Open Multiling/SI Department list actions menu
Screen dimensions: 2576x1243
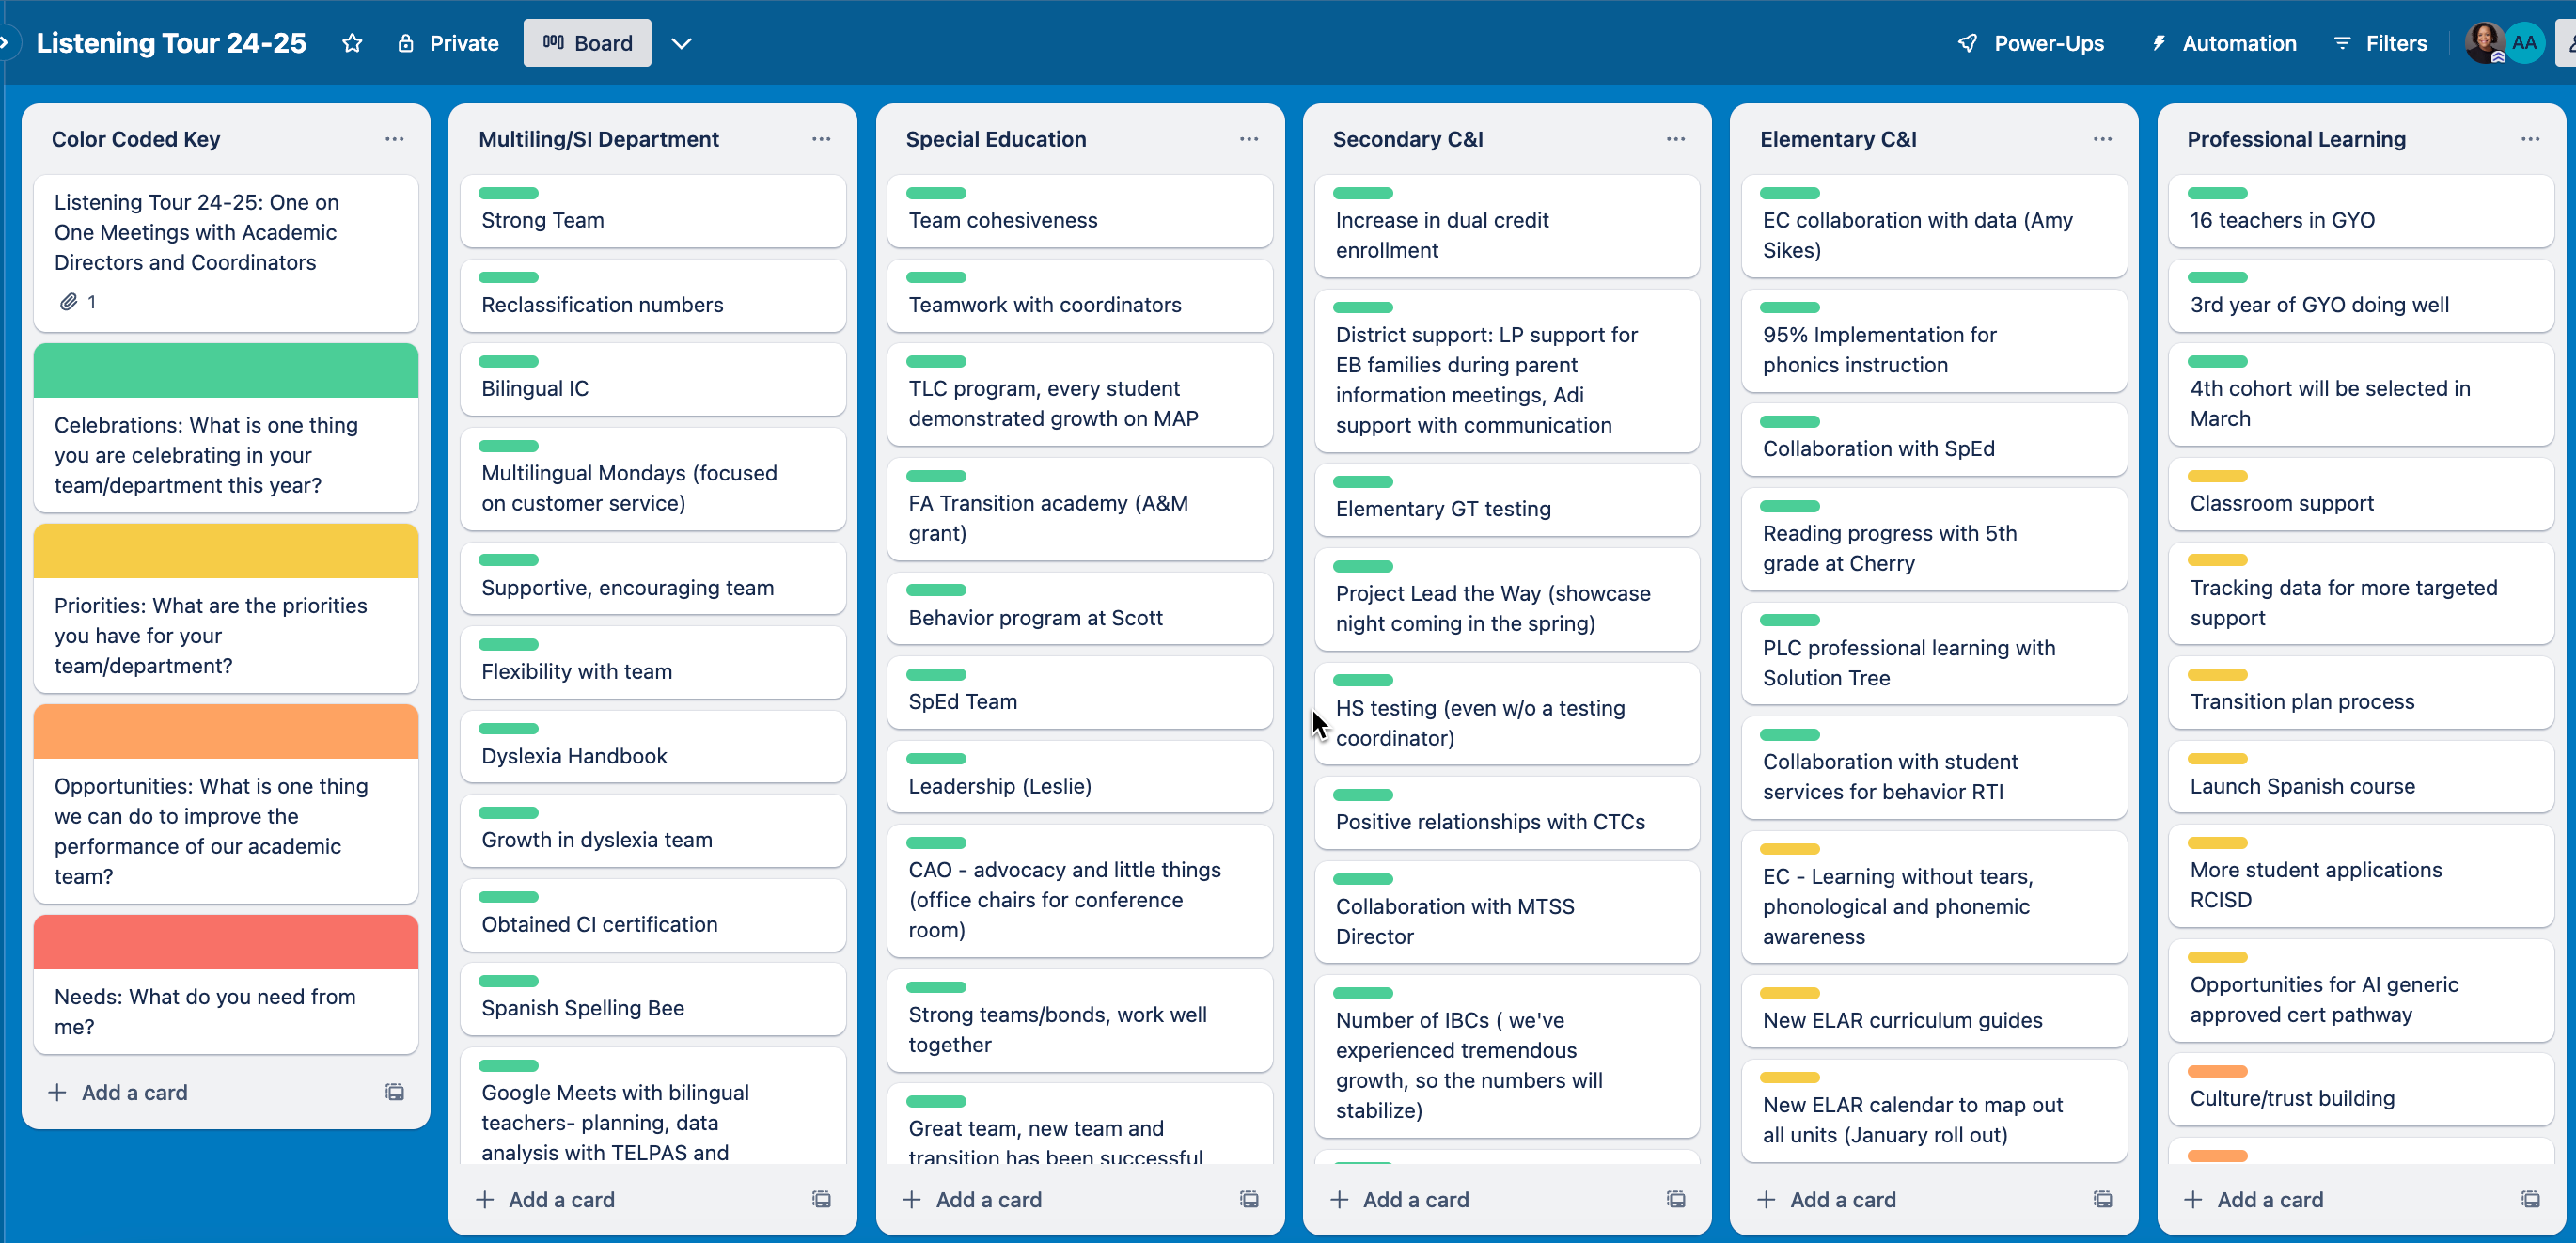[821, 139]
